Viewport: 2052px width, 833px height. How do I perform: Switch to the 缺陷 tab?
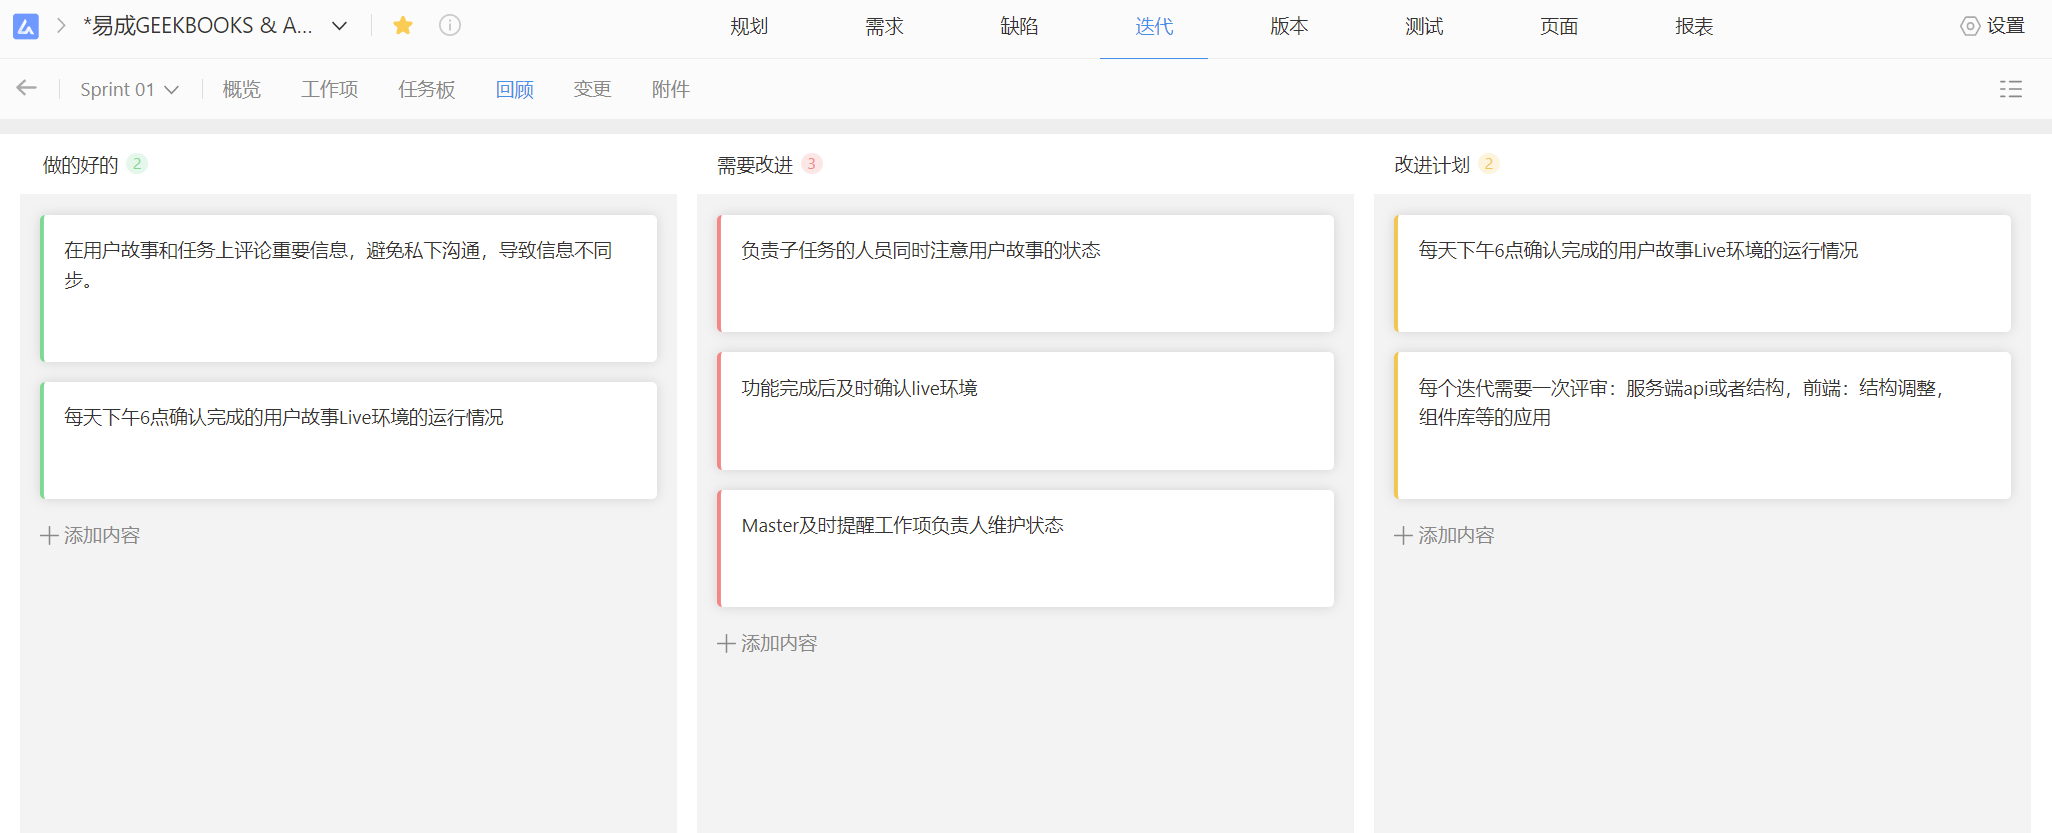pos(1019,27)
